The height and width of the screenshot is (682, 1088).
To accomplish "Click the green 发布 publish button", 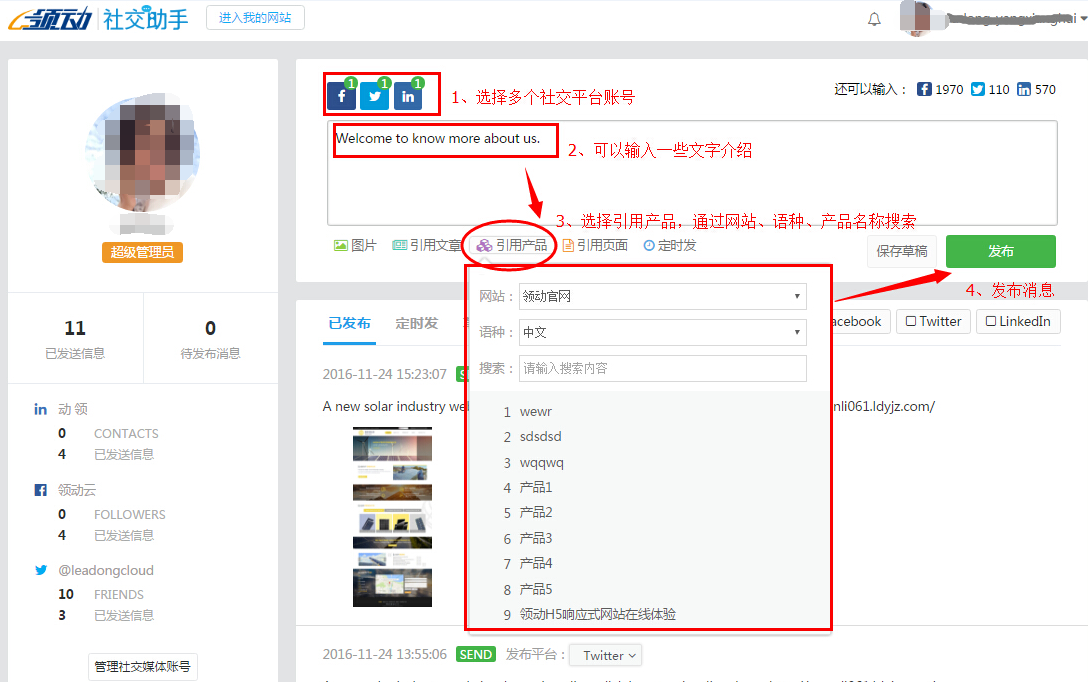I will [x=1000, y=251].
